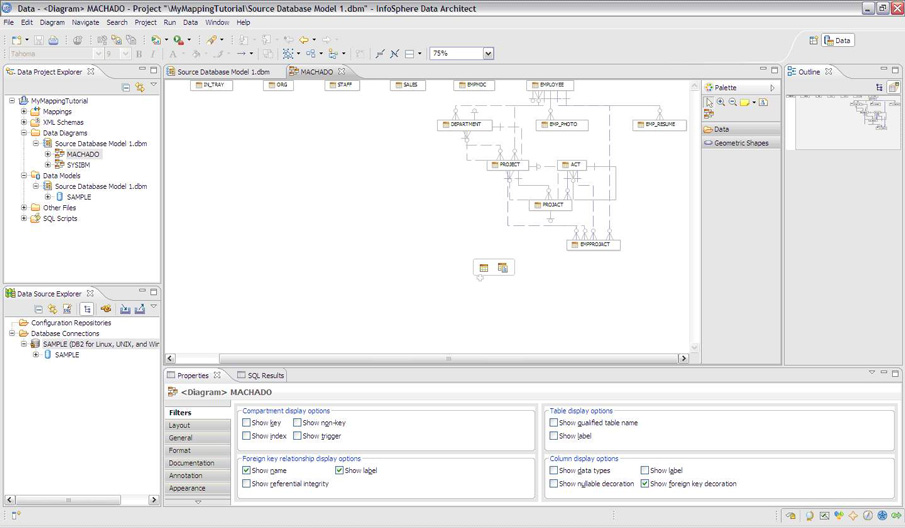Screen dimensions: 905x528
Task: Click the Outline overview mode icon
Action: [893, 87]
